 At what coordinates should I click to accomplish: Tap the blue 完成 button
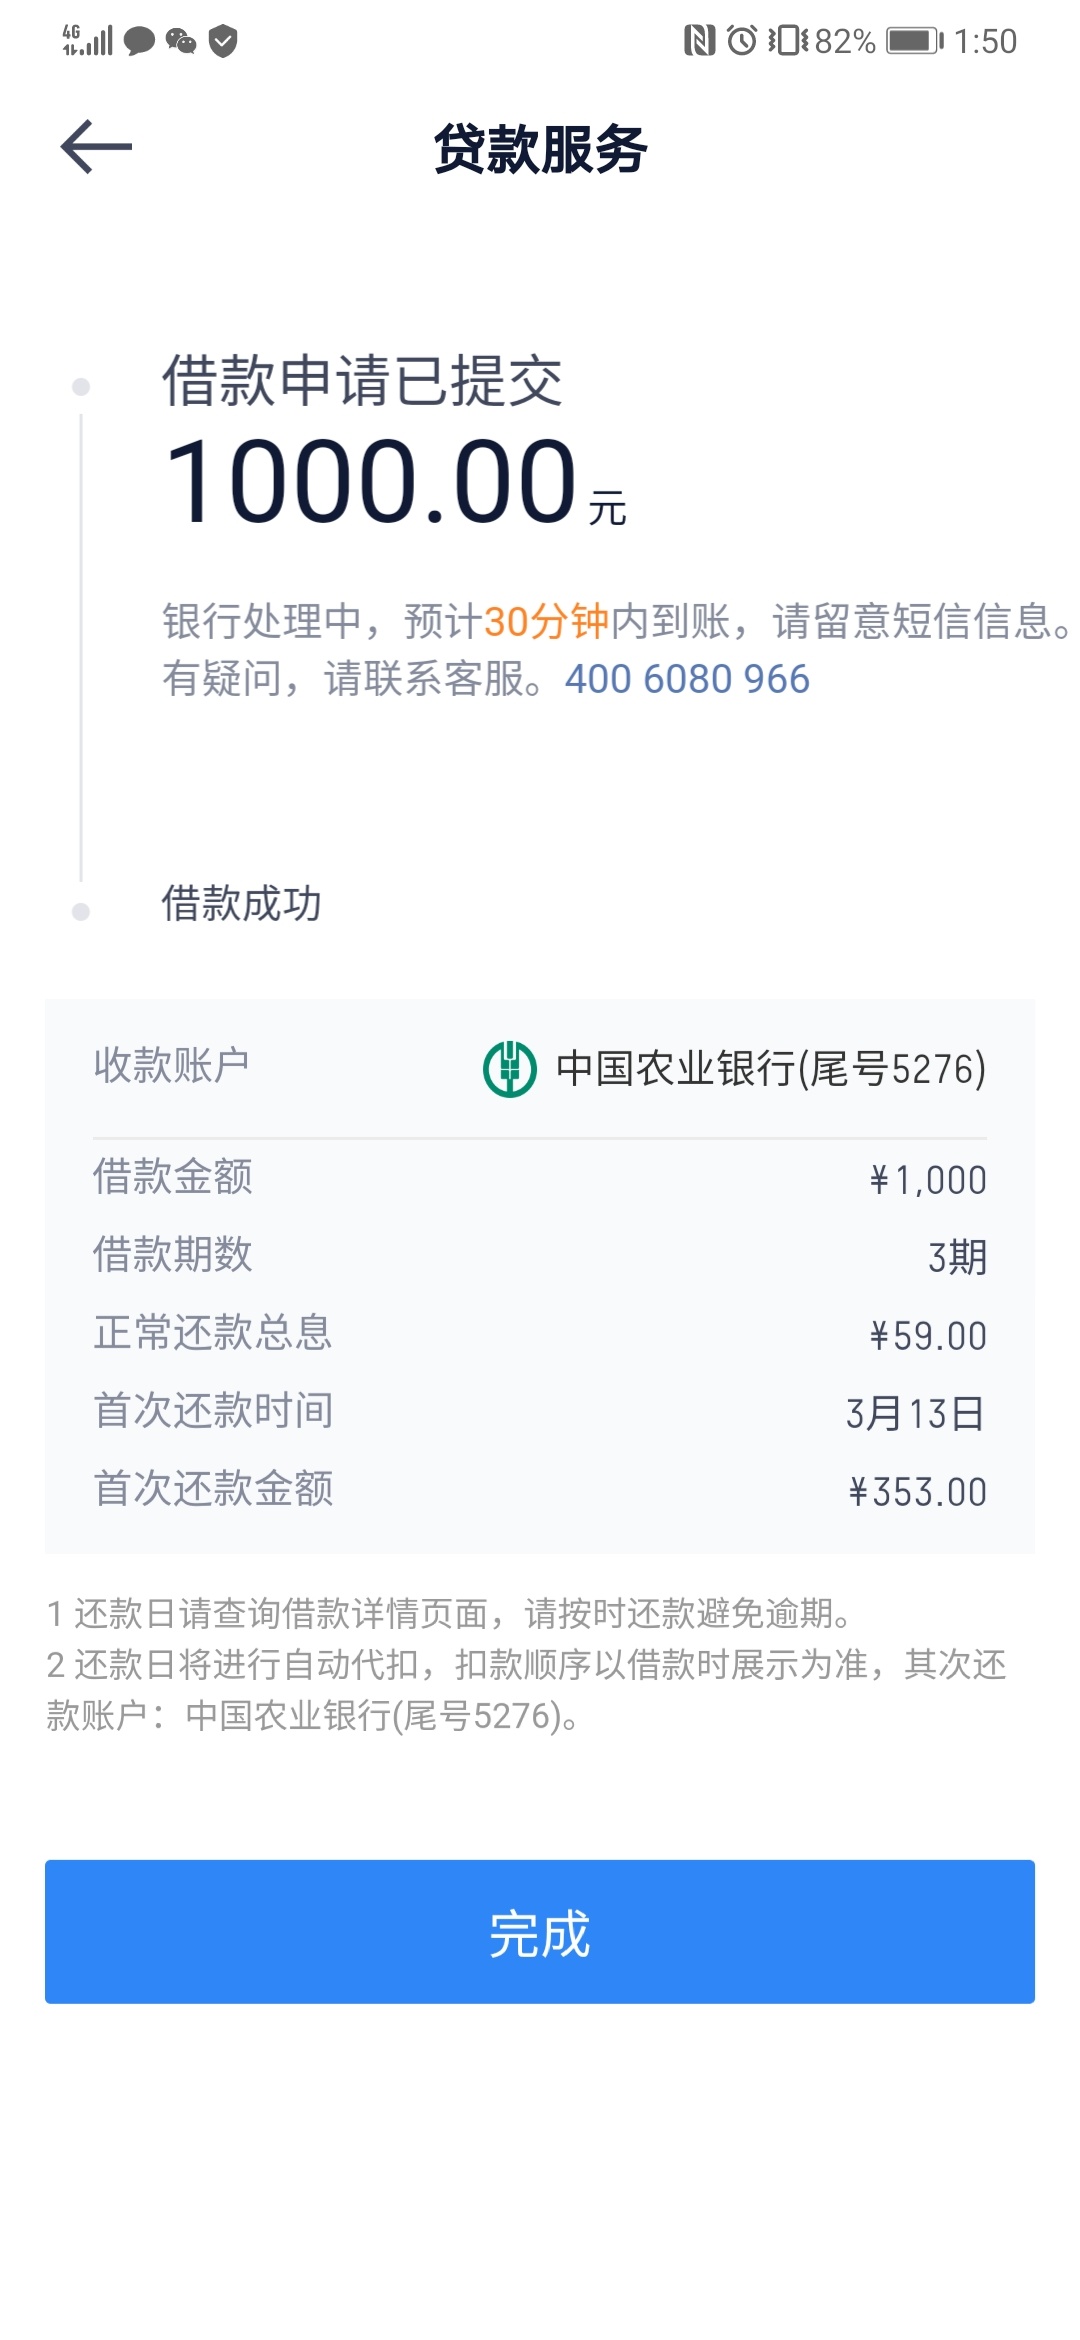[540, 1931]
